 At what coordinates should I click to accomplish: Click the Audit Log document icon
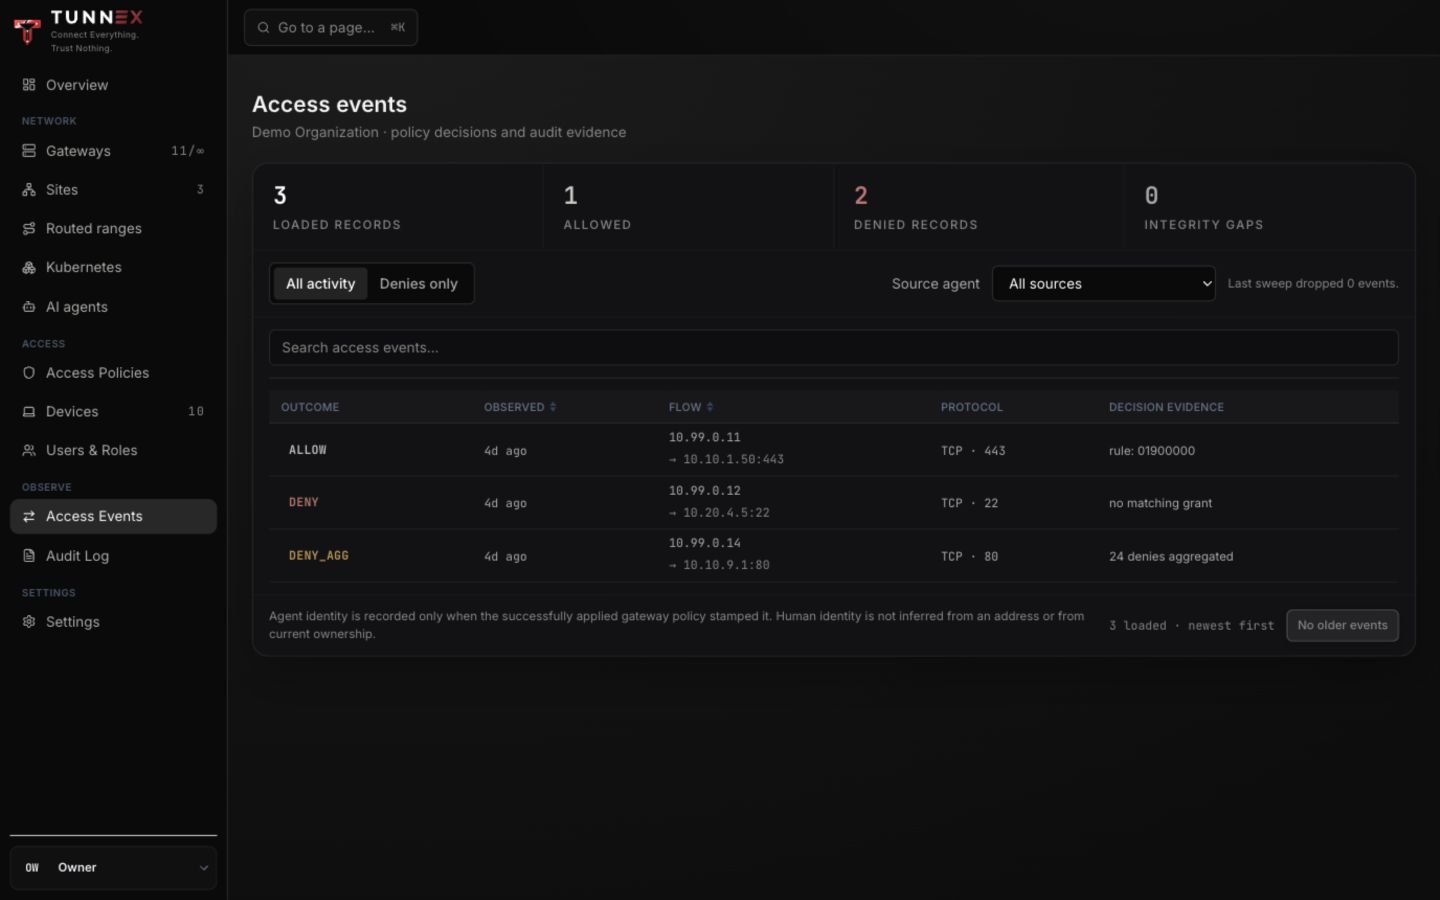[x=29, y=556]
